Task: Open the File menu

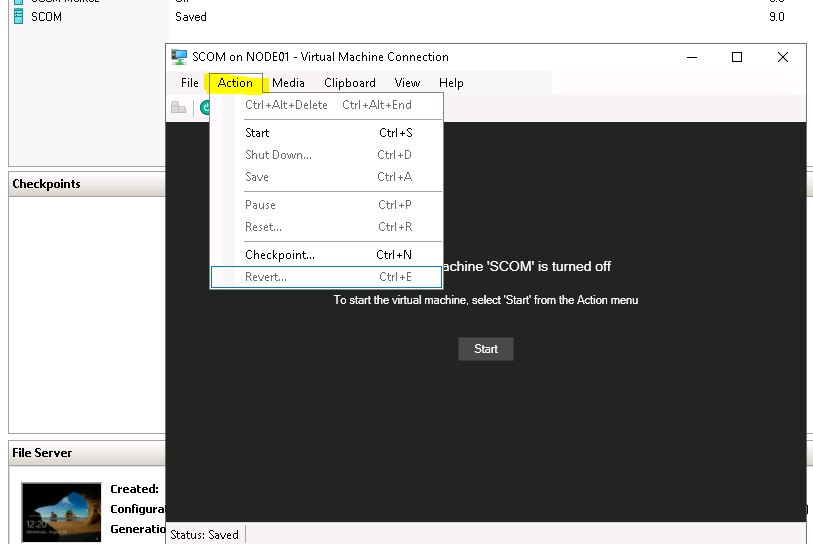Action: pyautogui.click(x=189, y=83)
